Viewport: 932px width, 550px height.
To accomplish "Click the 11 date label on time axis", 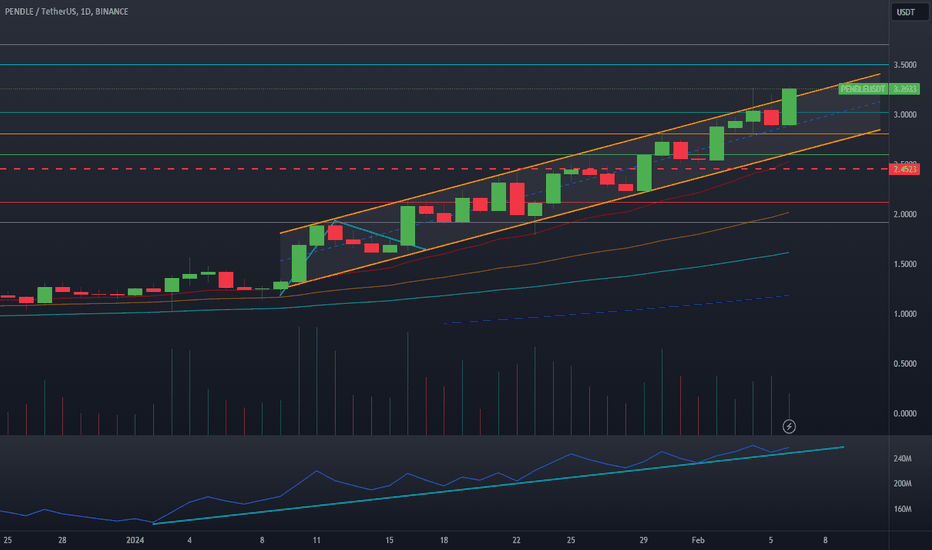I will (317, 540).
